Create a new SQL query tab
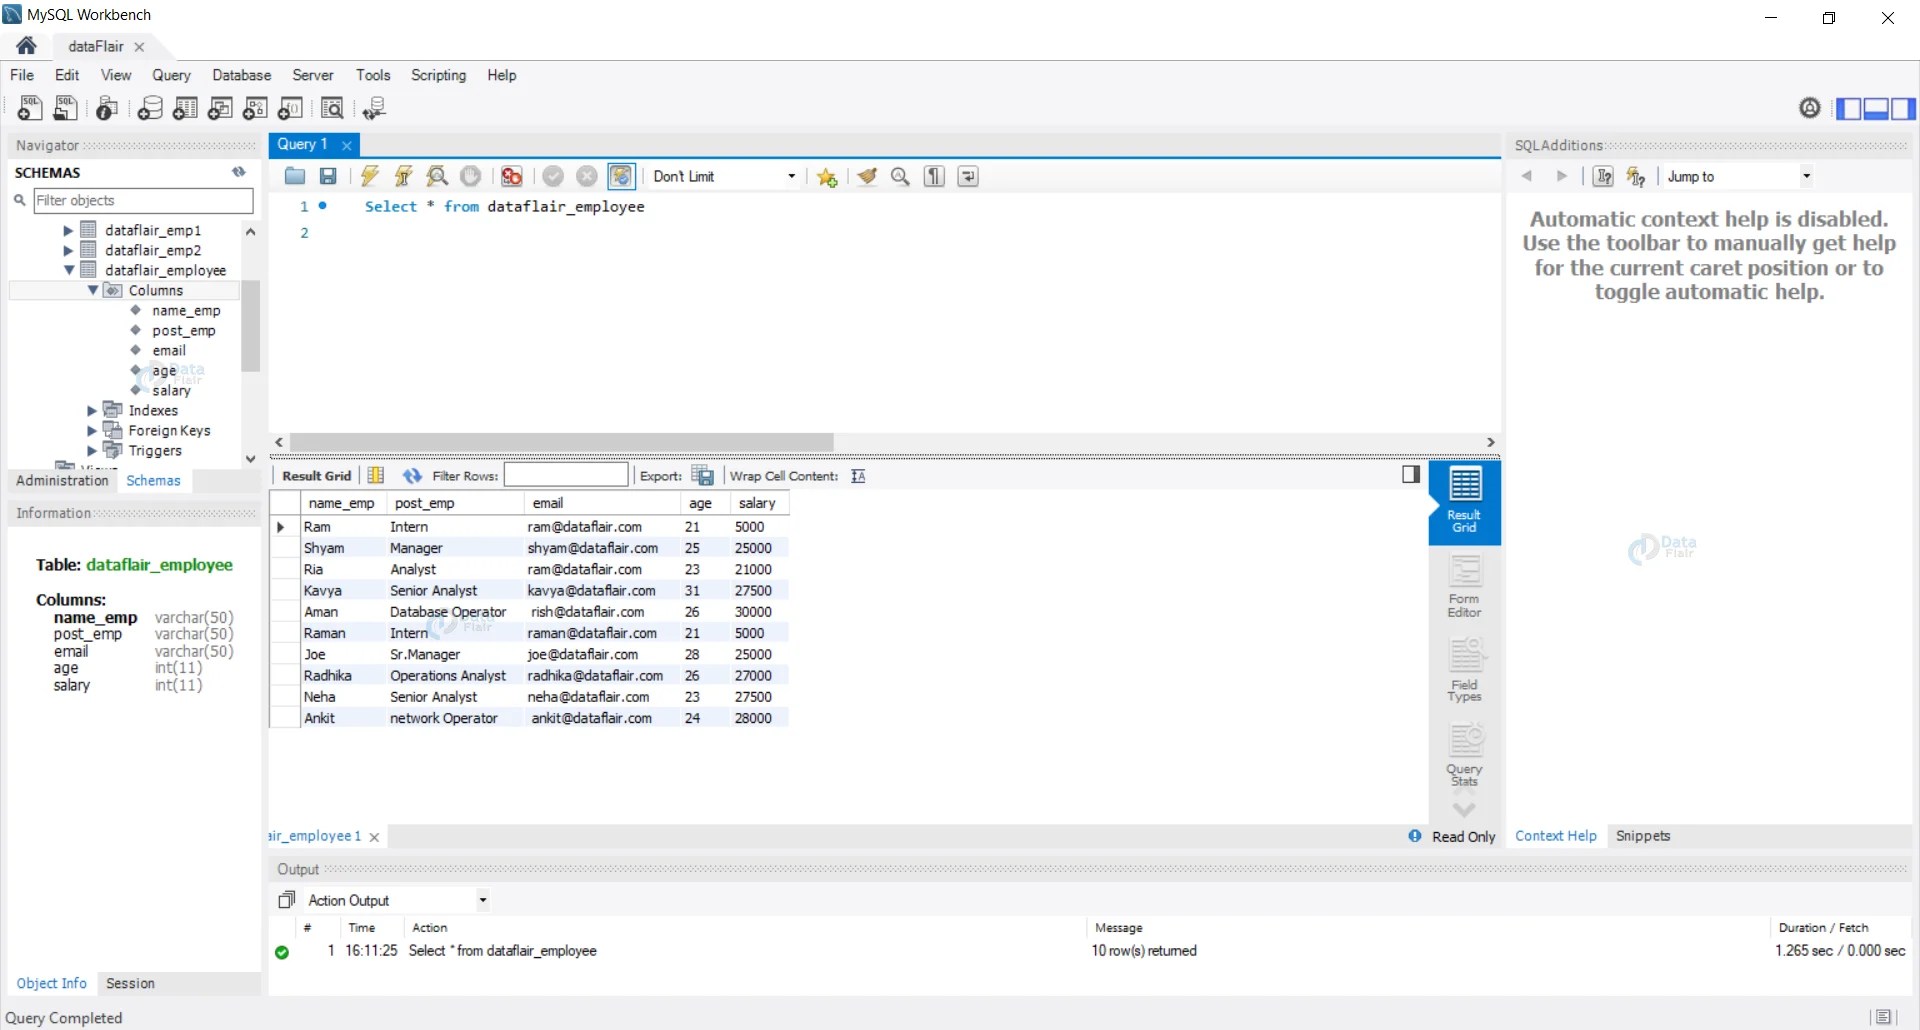Screen dimensions: 1920x1030 tap(30, 108)
